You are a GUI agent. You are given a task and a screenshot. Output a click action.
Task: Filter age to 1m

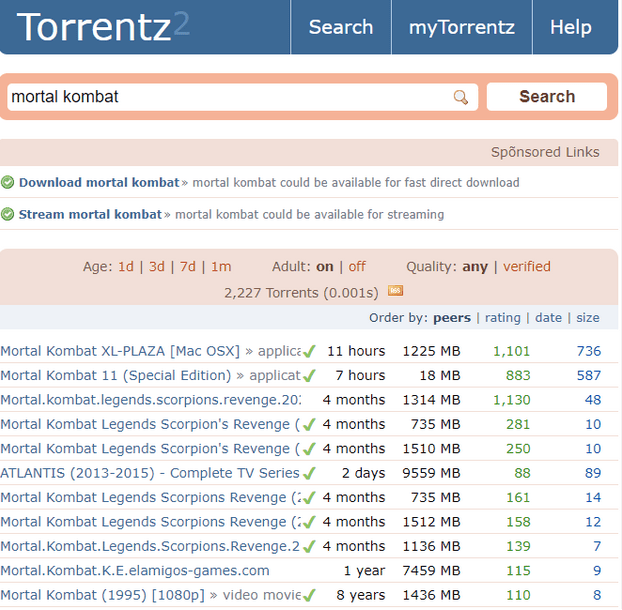[x=221, y=267]
